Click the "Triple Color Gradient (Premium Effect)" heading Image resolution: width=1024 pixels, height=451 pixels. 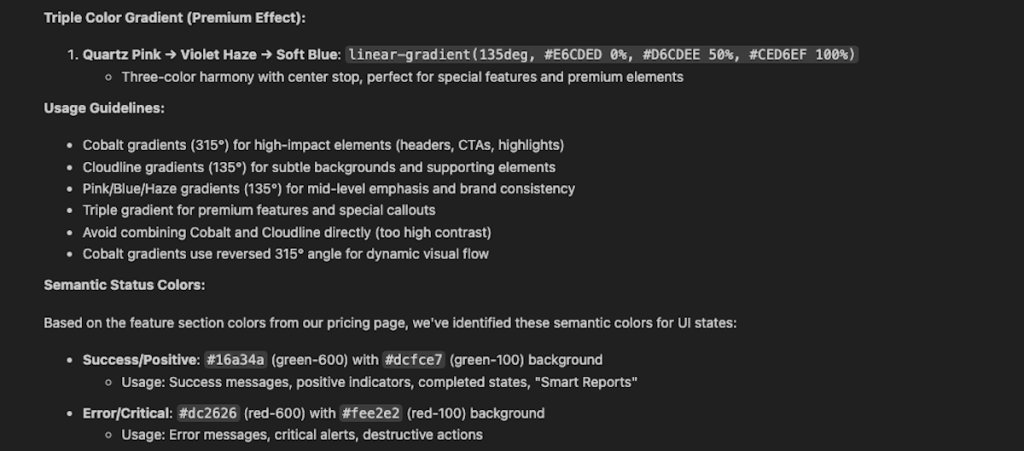[x=174, y=18]
